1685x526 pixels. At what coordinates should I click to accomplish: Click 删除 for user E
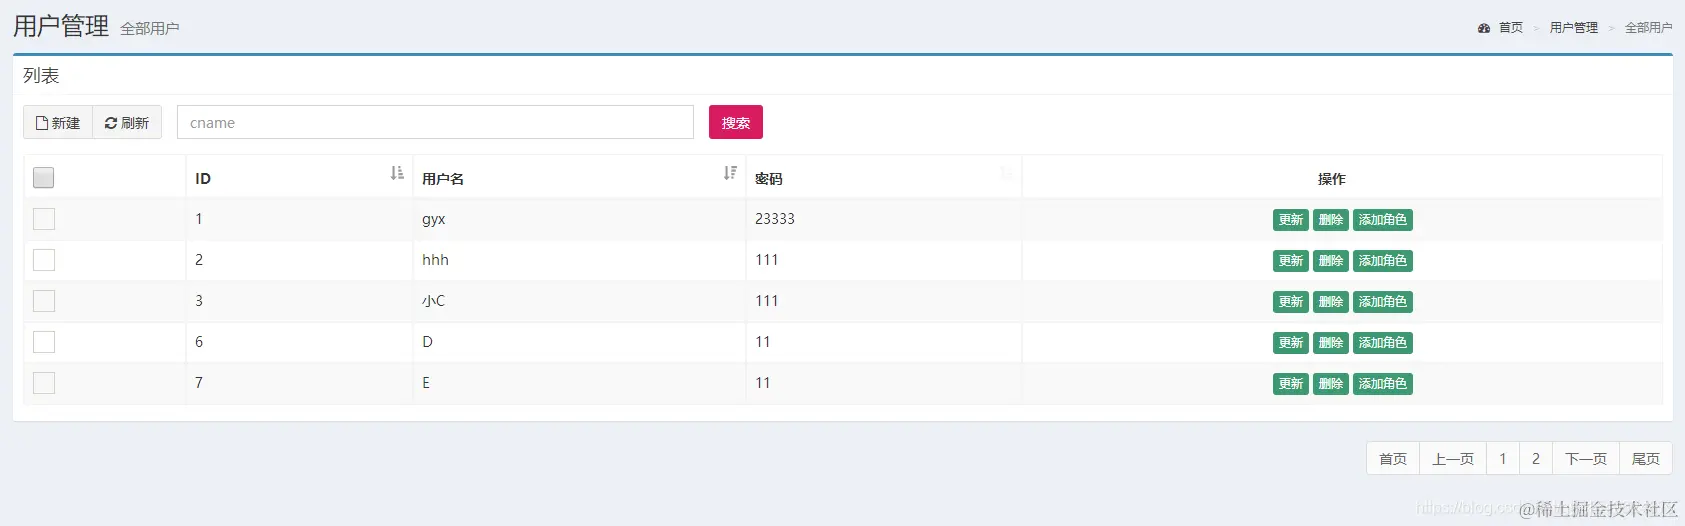click(x=1331, y=384)
